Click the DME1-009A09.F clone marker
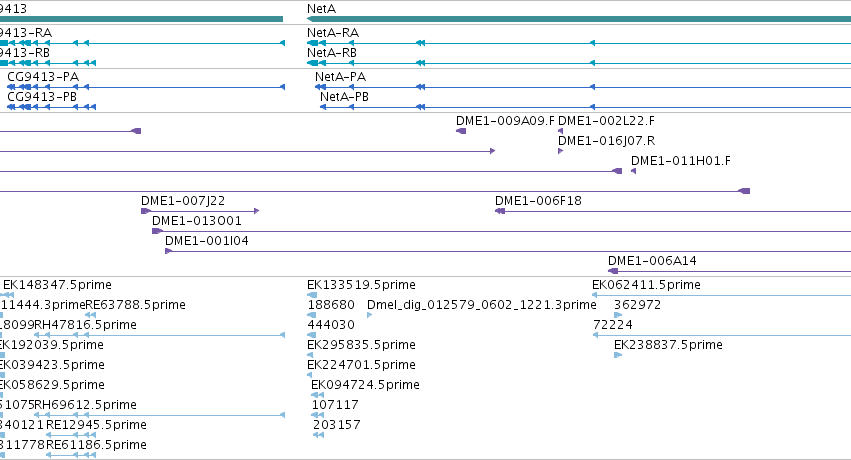 [461, 131]
